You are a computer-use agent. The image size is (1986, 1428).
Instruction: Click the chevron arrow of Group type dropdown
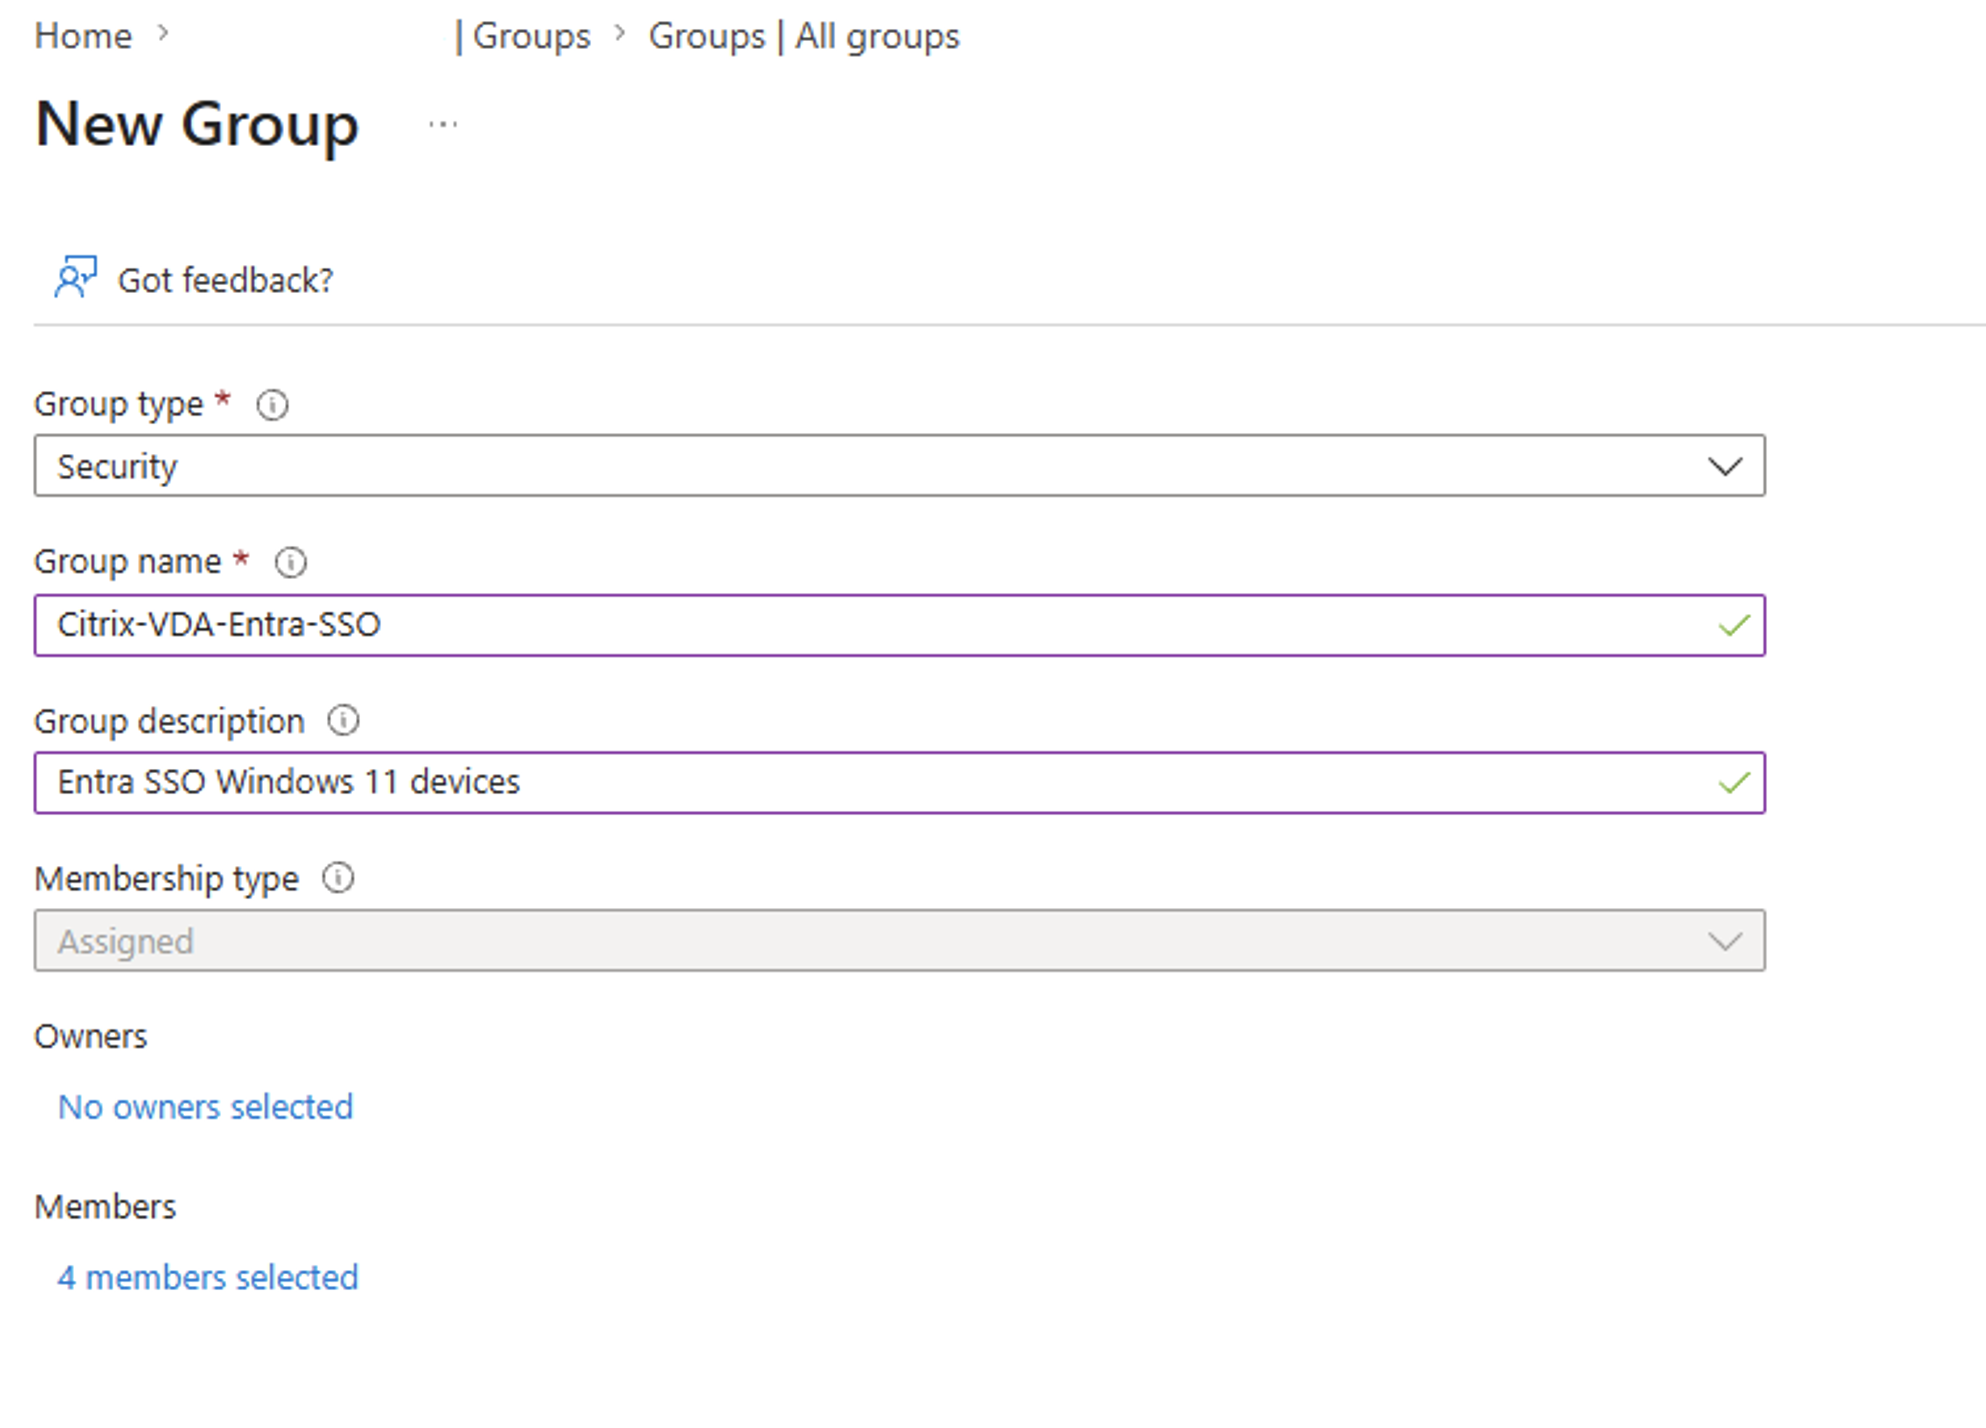(x=1725, y=467)
